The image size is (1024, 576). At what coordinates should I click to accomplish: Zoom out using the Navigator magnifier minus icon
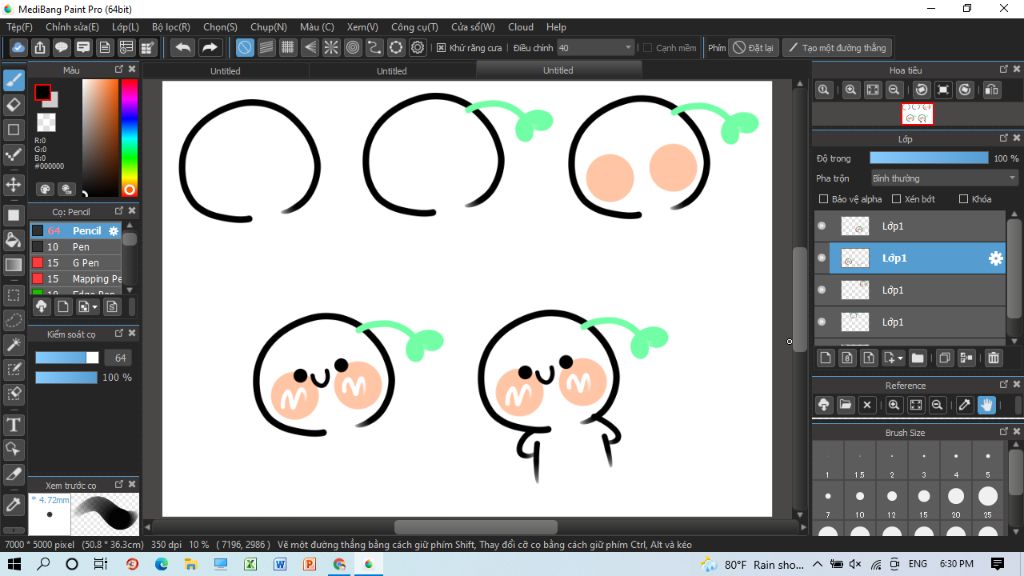(x=894, y=90)
